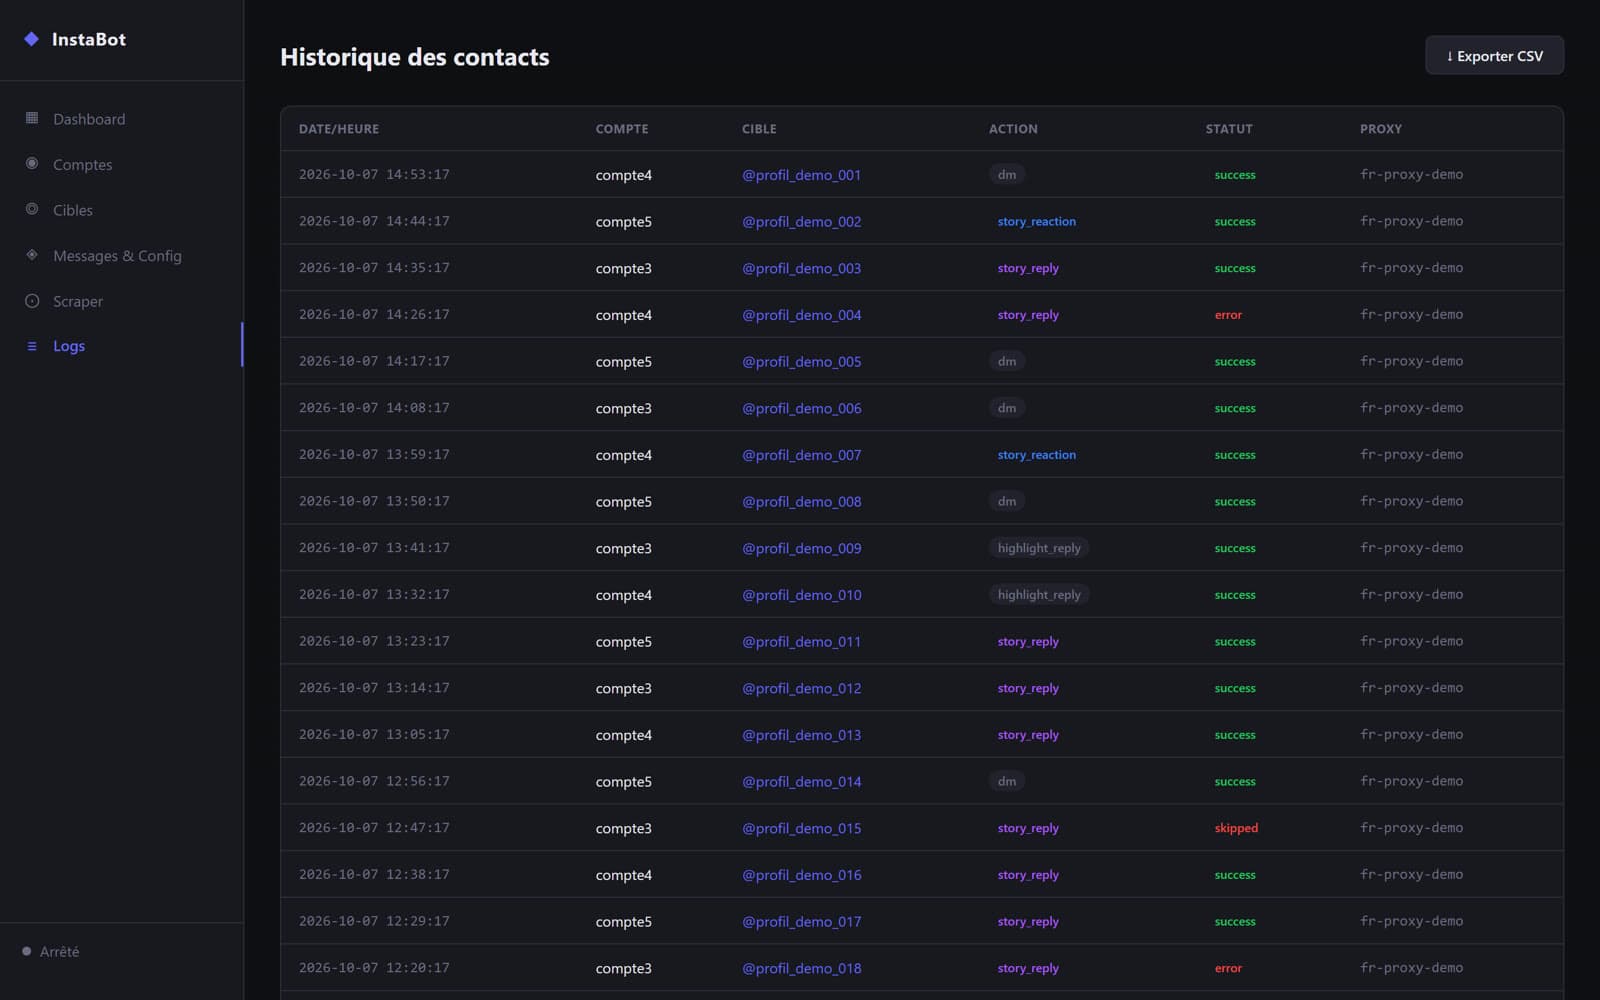The width and height of the screenshot is (1600, 1000).
Task: Click the DATE/HEURE column header
Action: pos(339,129)
